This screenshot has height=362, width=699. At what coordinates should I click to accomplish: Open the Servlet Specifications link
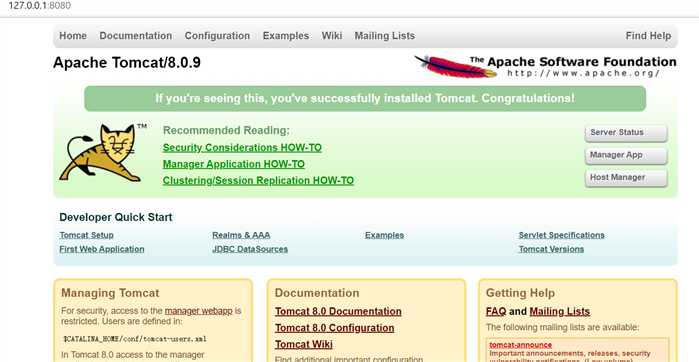pos(561,235)
